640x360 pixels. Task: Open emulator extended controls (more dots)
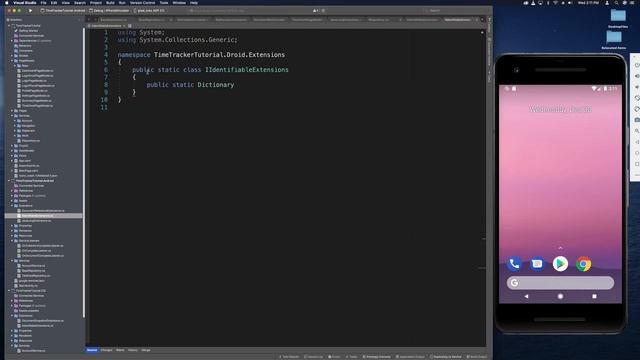(x=637, y=175)
